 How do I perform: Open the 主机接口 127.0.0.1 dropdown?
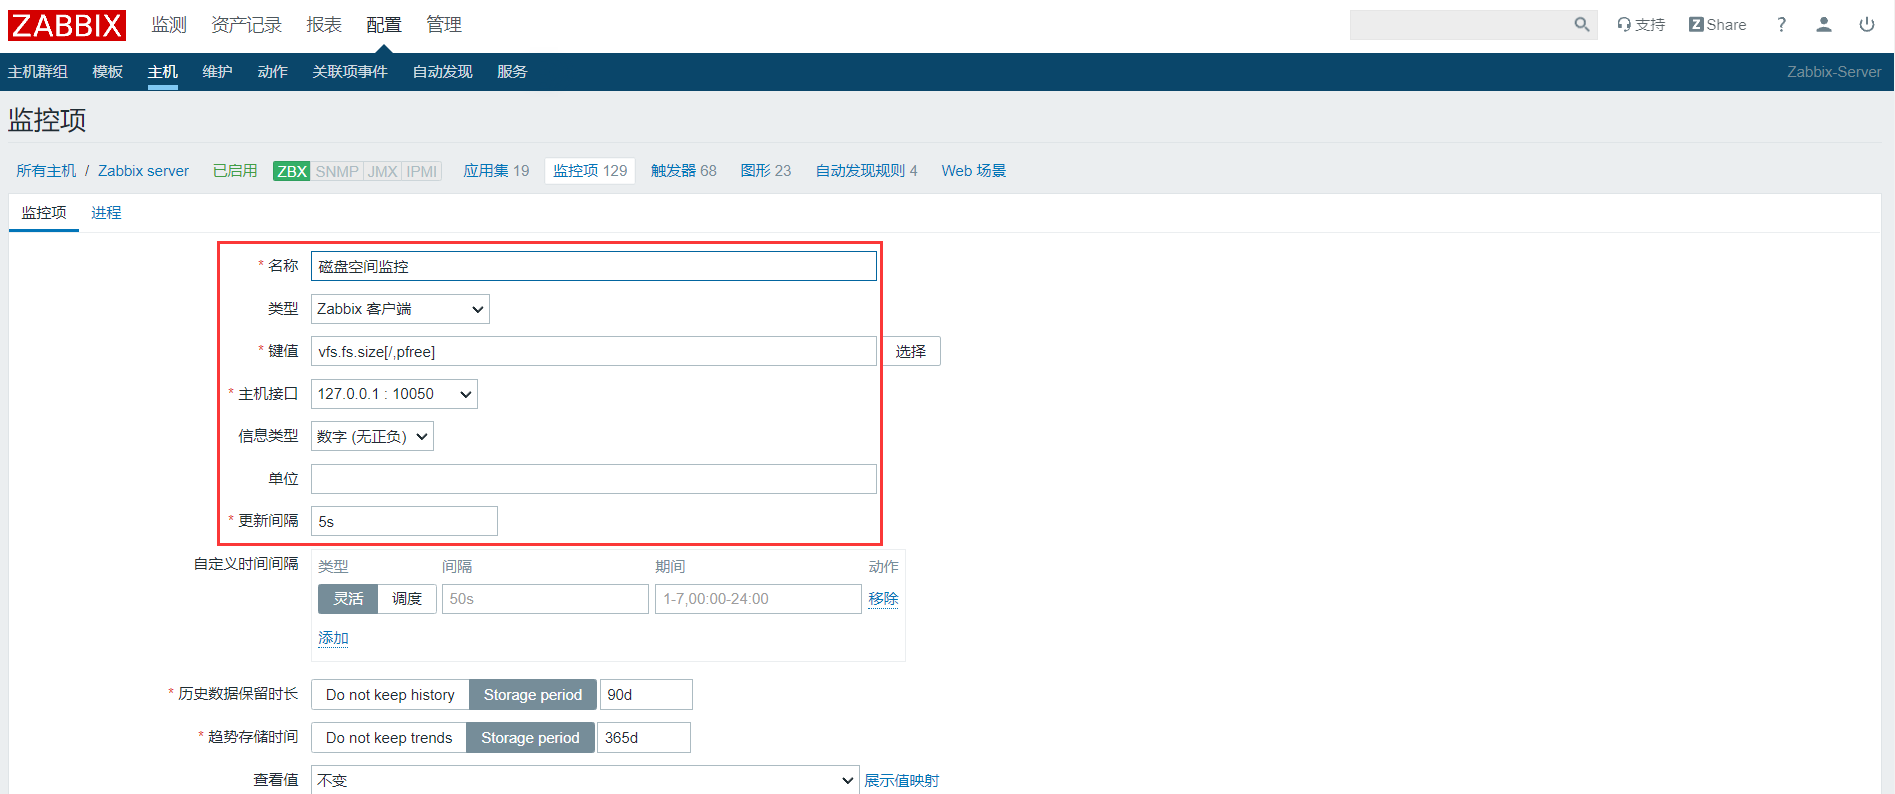coord(394,394)
